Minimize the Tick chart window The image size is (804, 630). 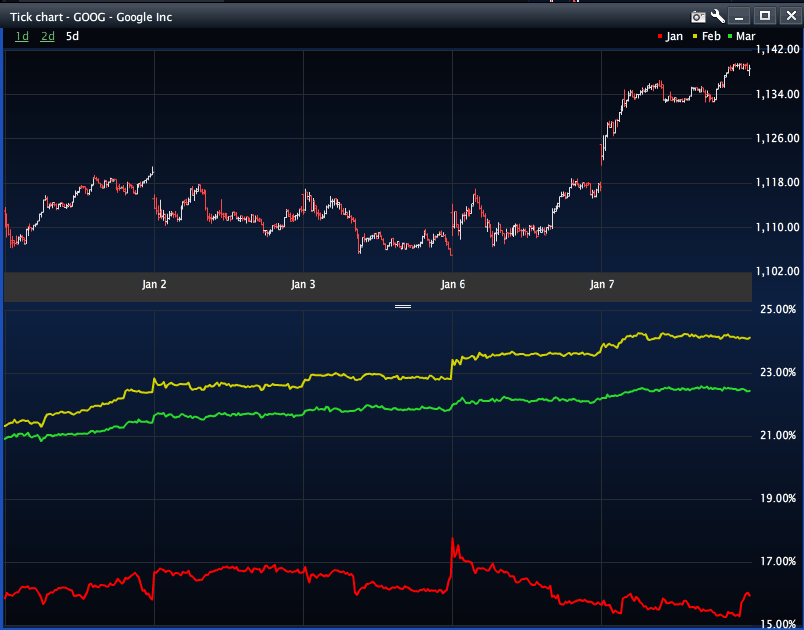tap(739, 16)
